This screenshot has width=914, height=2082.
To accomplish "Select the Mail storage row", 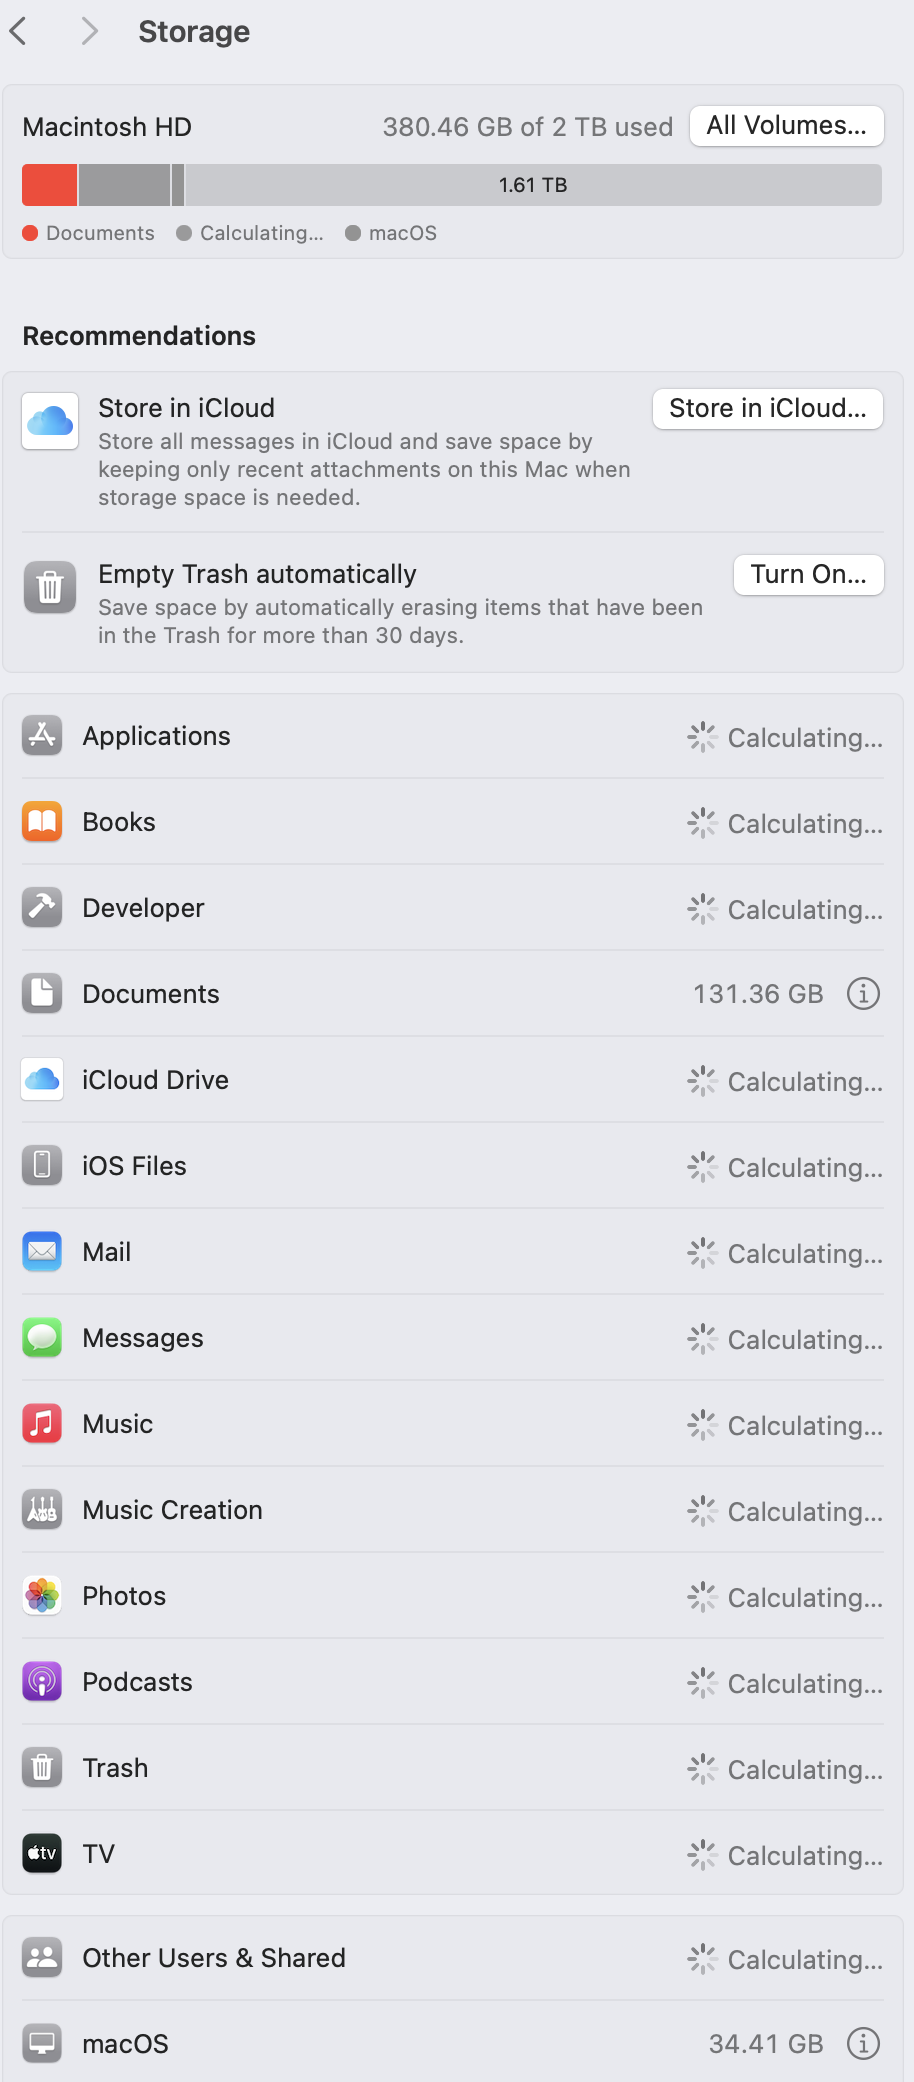I will pyautogui.click(x=453, y=1252).
